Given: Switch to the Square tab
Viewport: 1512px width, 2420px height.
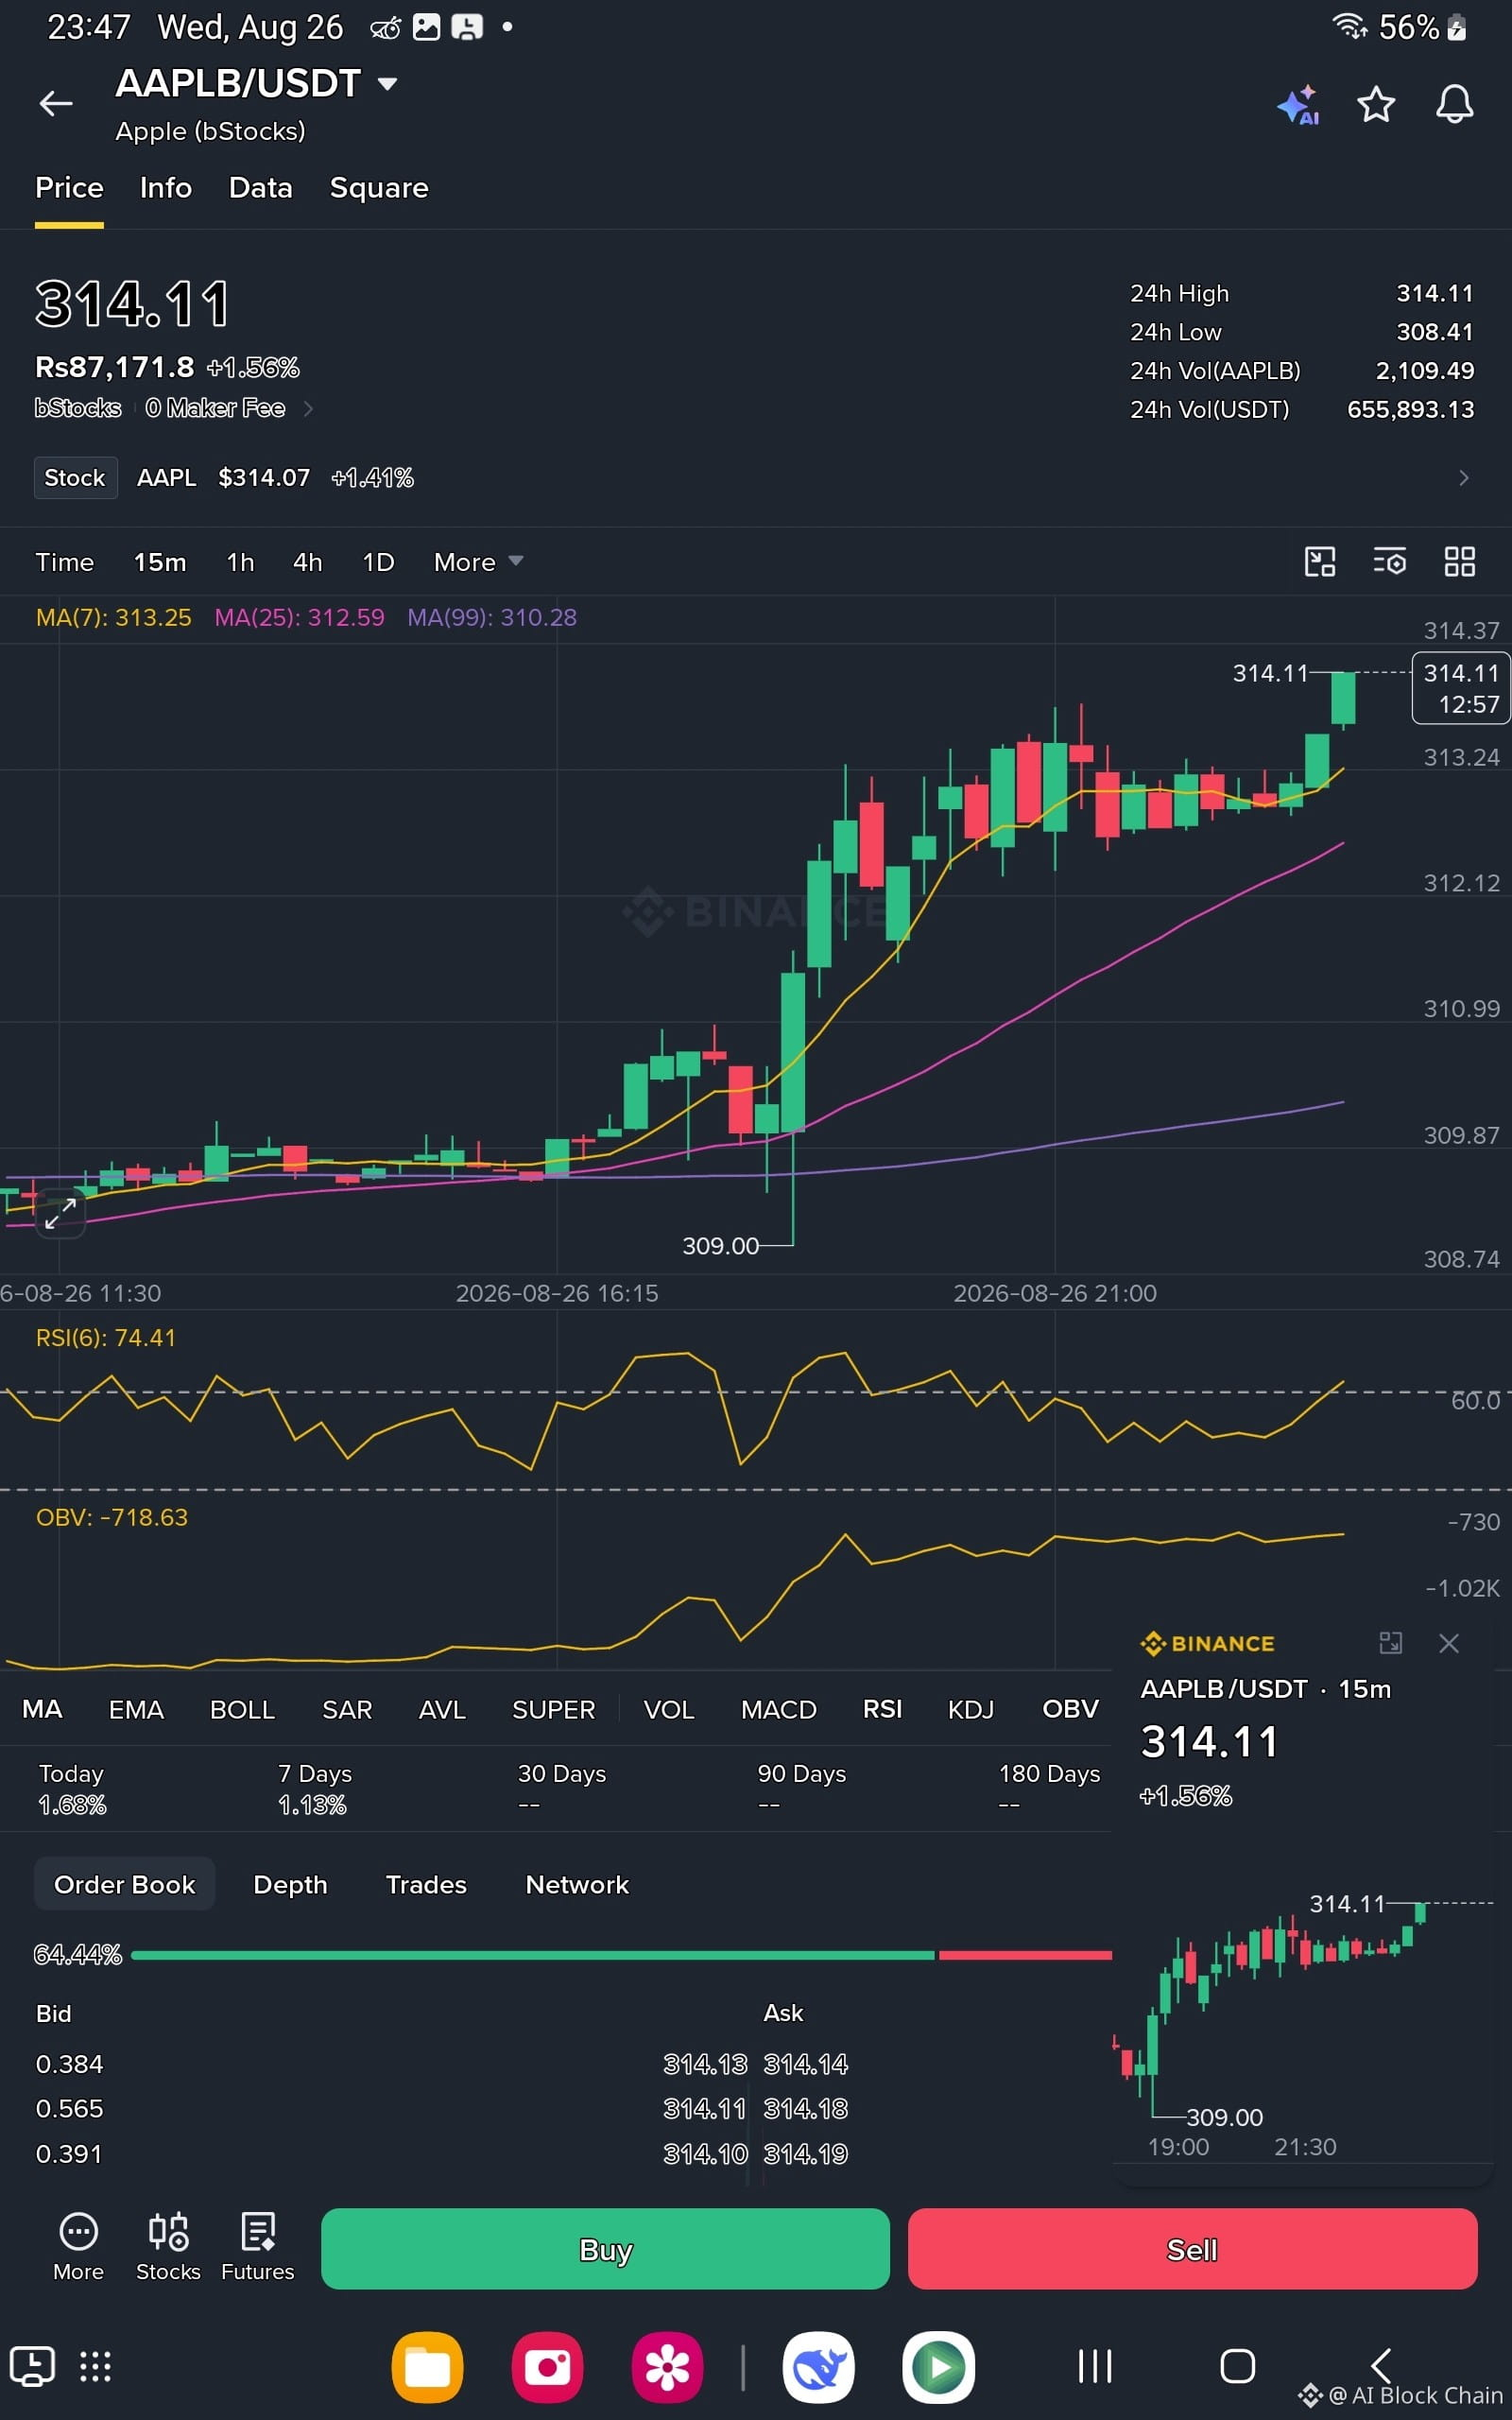Looking at the screenshot, I should (379, 188).
